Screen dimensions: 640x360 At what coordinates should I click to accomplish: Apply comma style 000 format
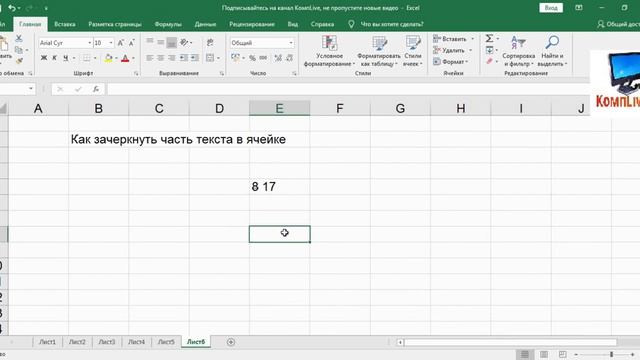pyautogui.click(x=263, y=58)
